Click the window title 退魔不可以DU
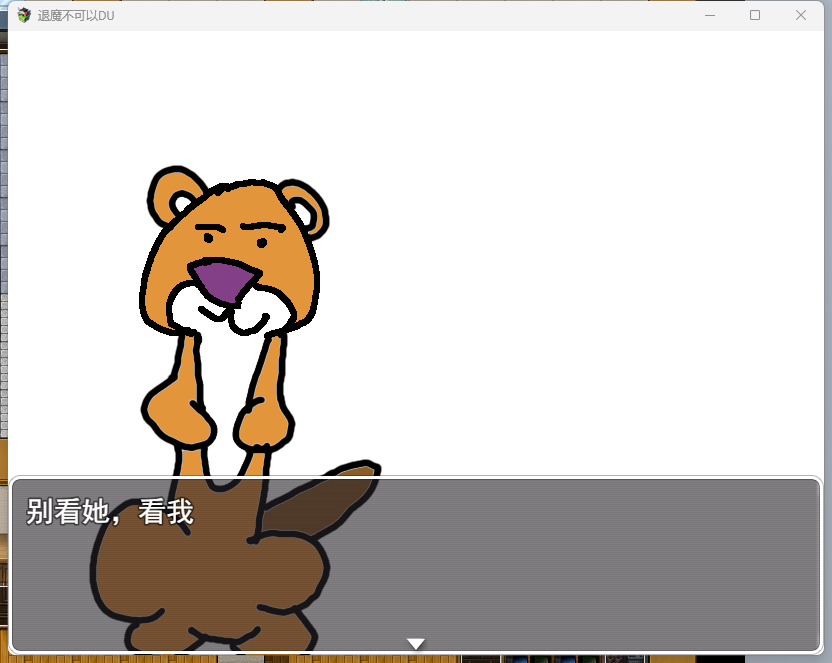 pyautogui.click(x=76, y=16)
